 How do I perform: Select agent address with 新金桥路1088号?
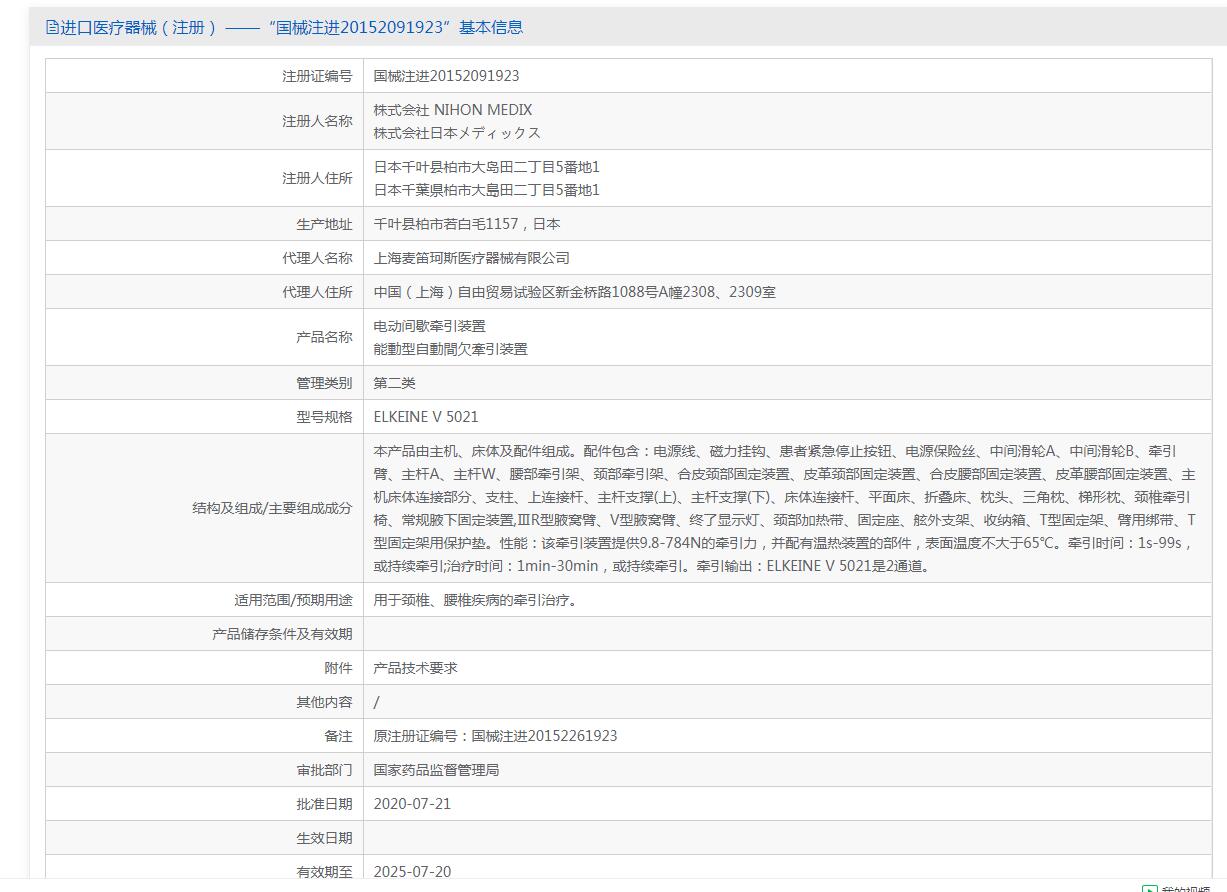574,292
